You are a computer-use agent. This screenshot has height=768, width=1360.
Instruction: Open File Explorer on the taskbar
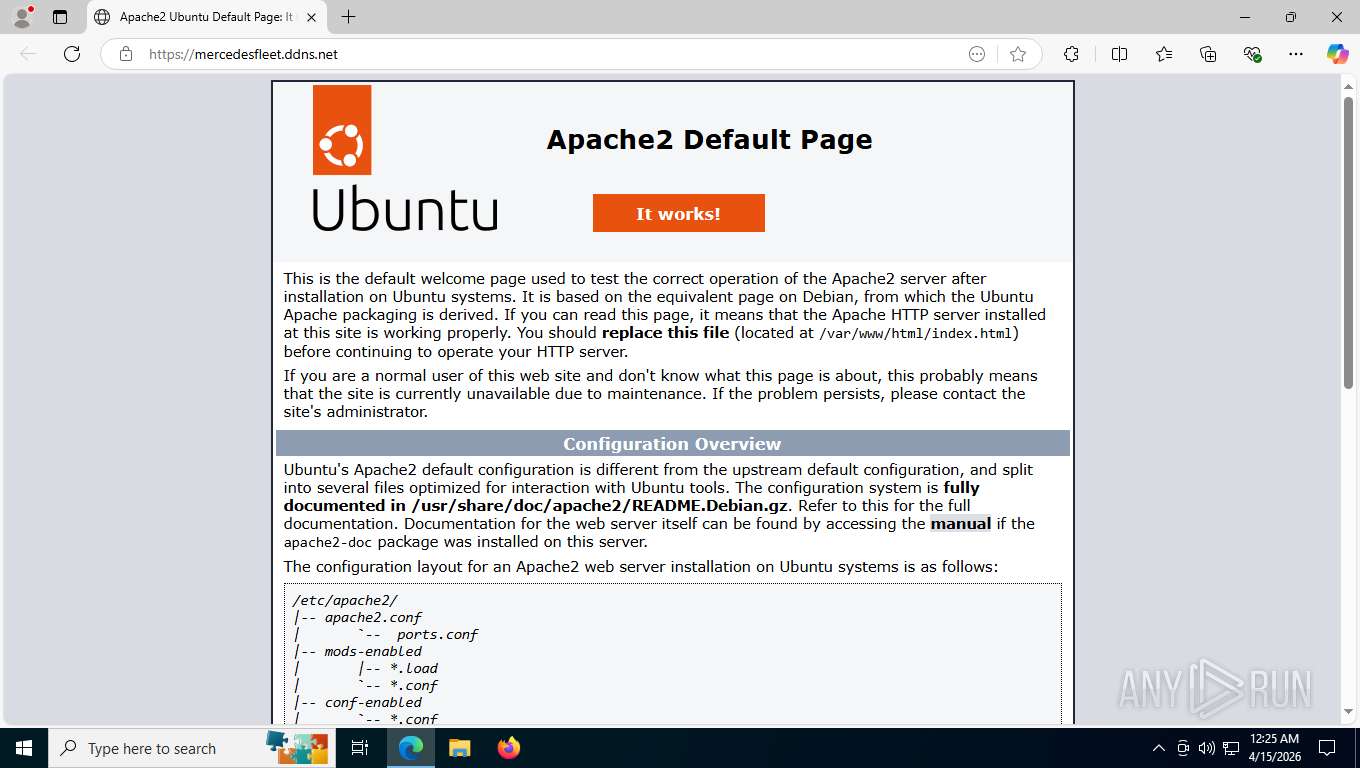pyautogui.click(x=459, y=748)
